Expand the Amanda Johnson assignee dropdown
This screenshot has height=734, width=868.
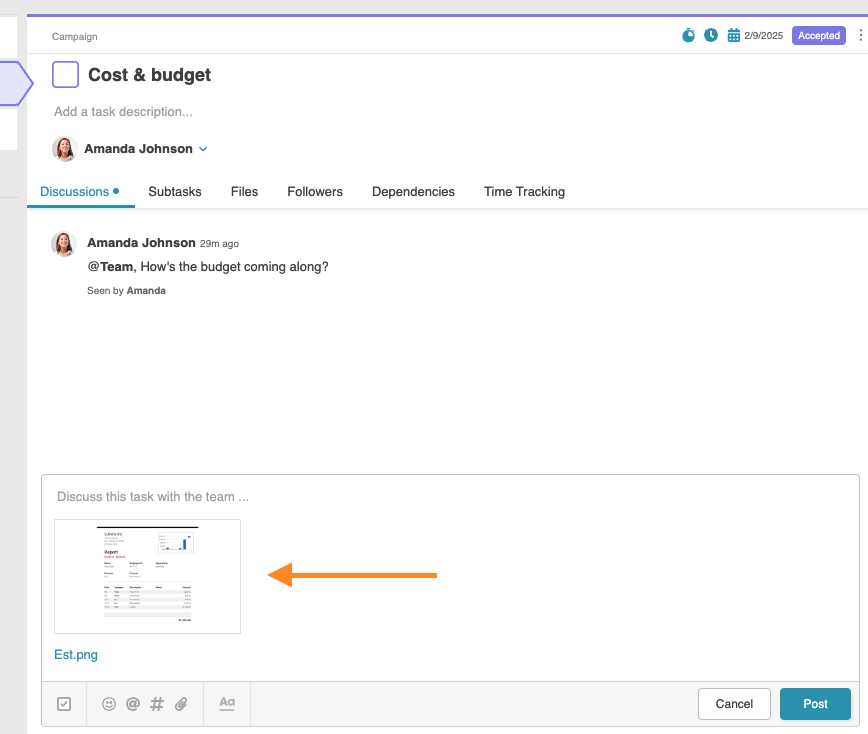pyautogui.click(x=203, y=149)
